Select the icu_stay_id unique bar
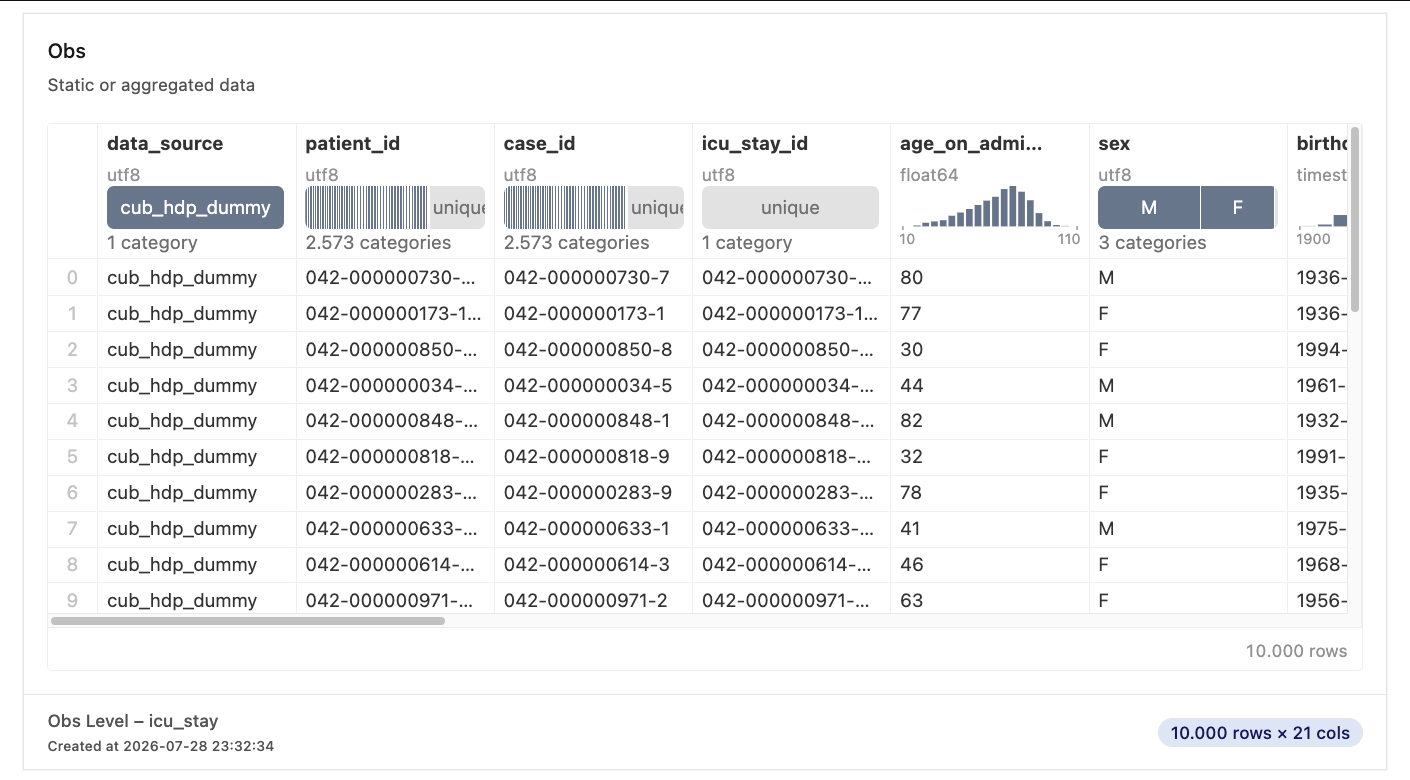 coord(790,207)
